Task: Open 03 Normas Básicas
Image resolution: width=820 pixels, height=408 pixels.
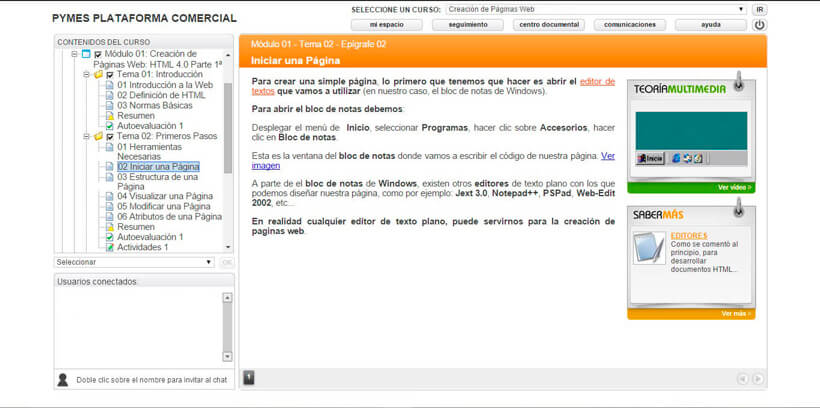Action: [x=154, y=106]
